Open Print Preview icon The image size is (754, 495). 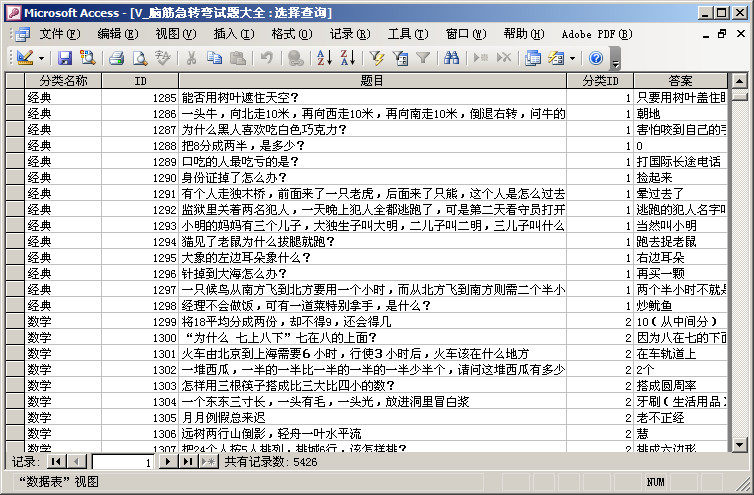coord(140,58)
